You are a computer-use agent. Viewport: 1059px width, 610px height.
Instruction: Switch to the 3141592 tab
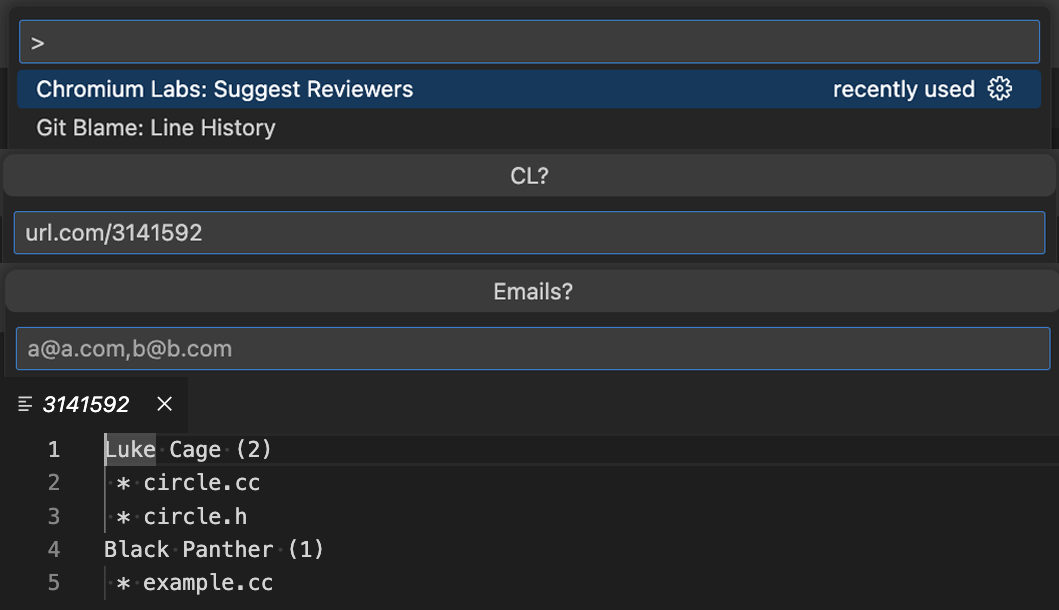(x=86, y=404)
